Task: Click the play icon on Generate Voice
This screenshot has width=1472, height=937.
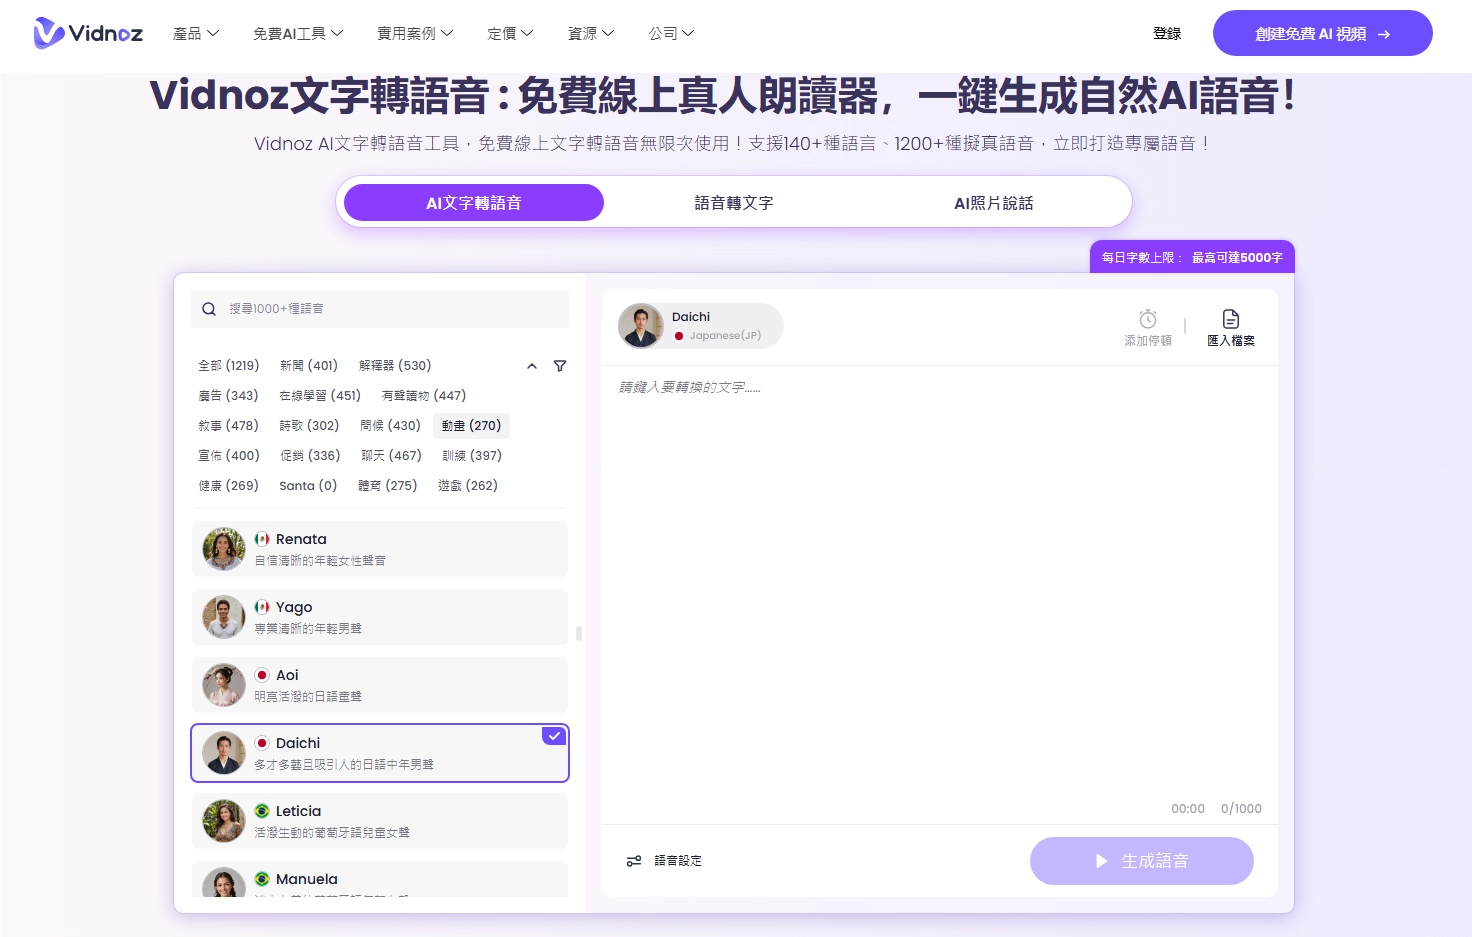Action: (x=1102, y=861)
